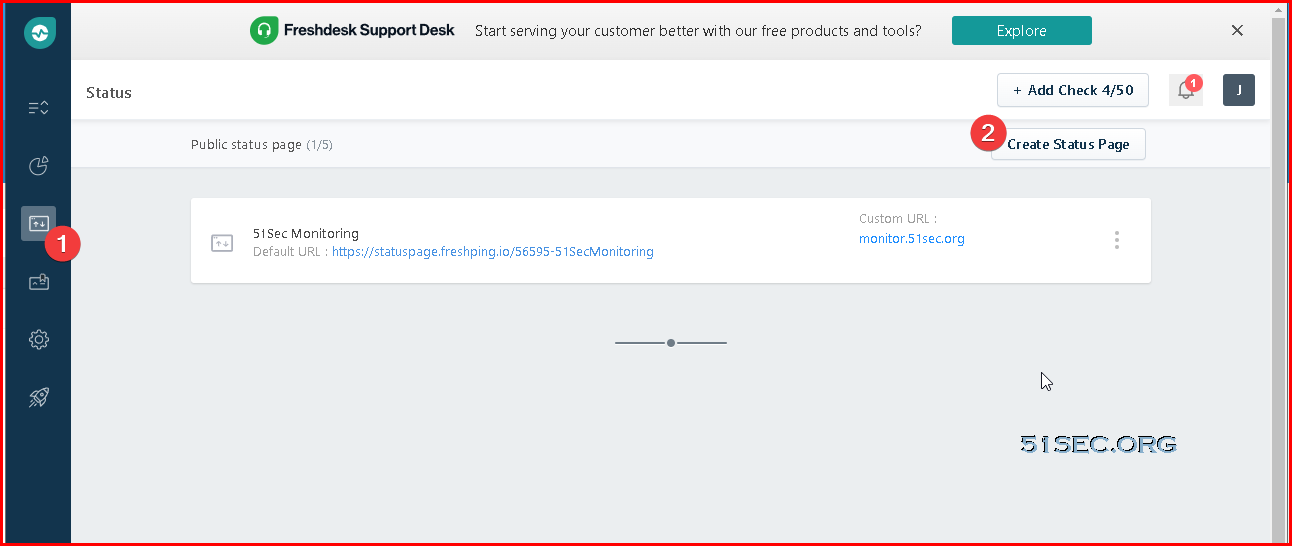Open the user avatar J menu

coord(1239,90)
